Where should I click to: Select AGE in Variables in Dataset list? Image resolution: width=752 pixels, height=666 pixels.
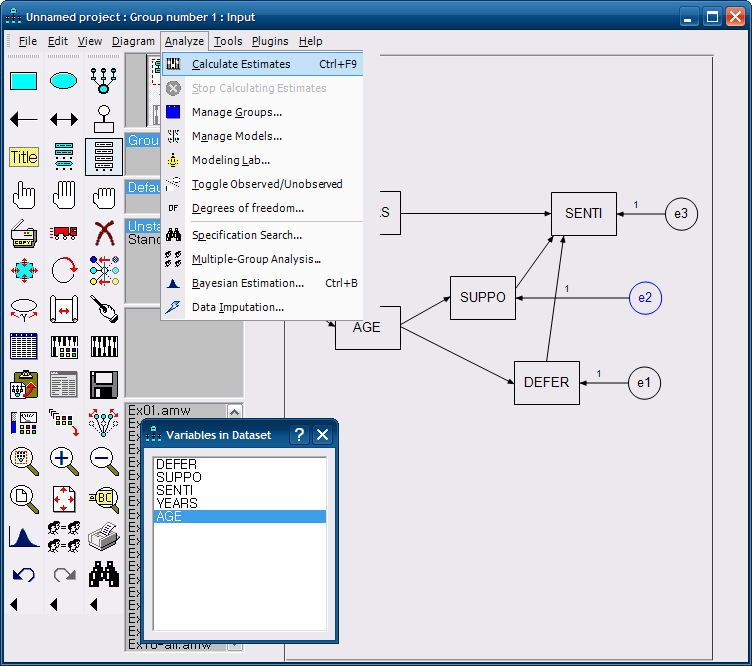[x=240, y=516]
